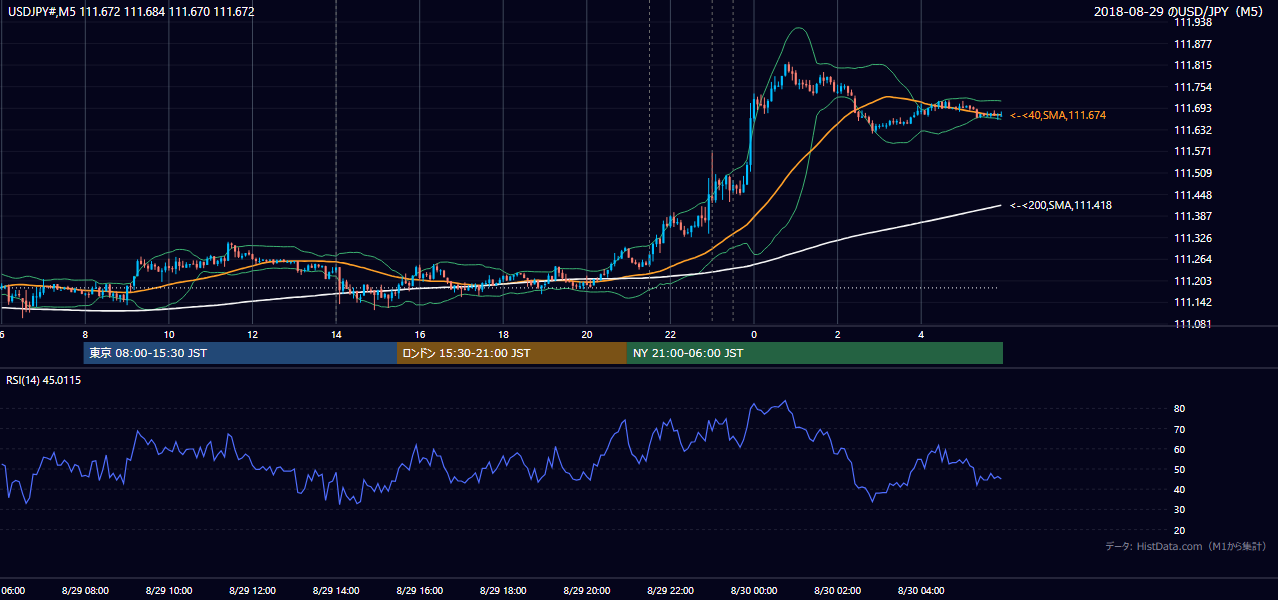Click RSI scale value 80

click(1180, 409)
